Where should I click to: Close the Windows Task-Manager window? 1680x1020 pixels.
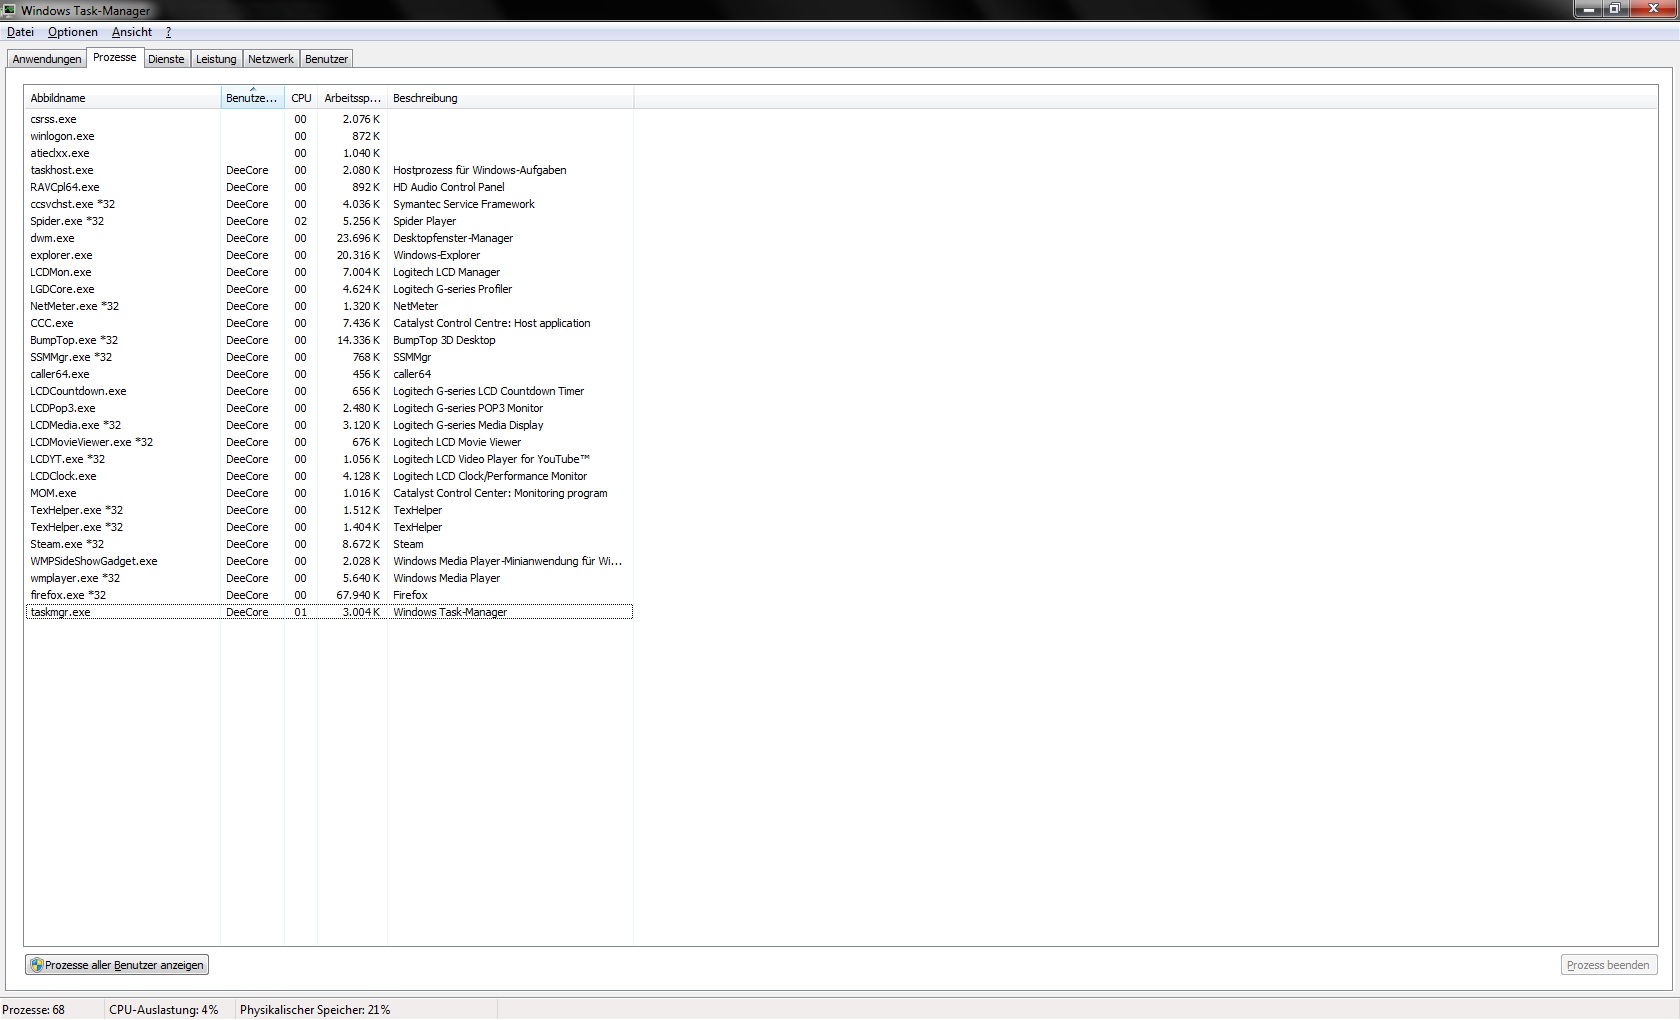pos(1652,9)
